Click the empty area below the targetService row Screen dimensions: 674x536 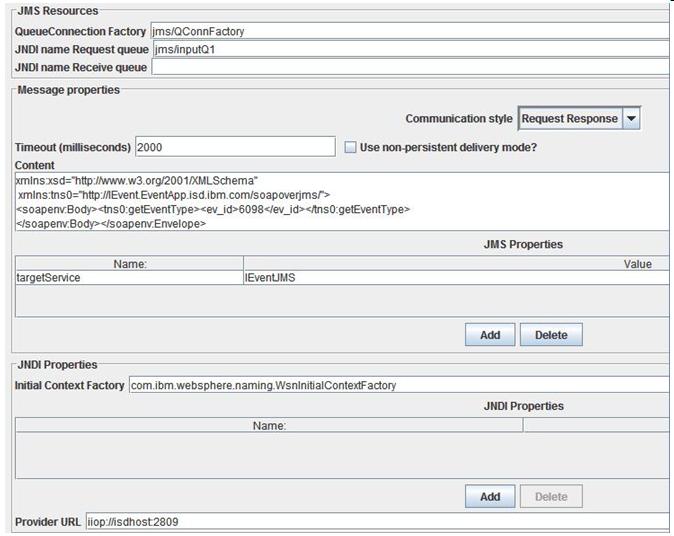[x=340, y=301]
